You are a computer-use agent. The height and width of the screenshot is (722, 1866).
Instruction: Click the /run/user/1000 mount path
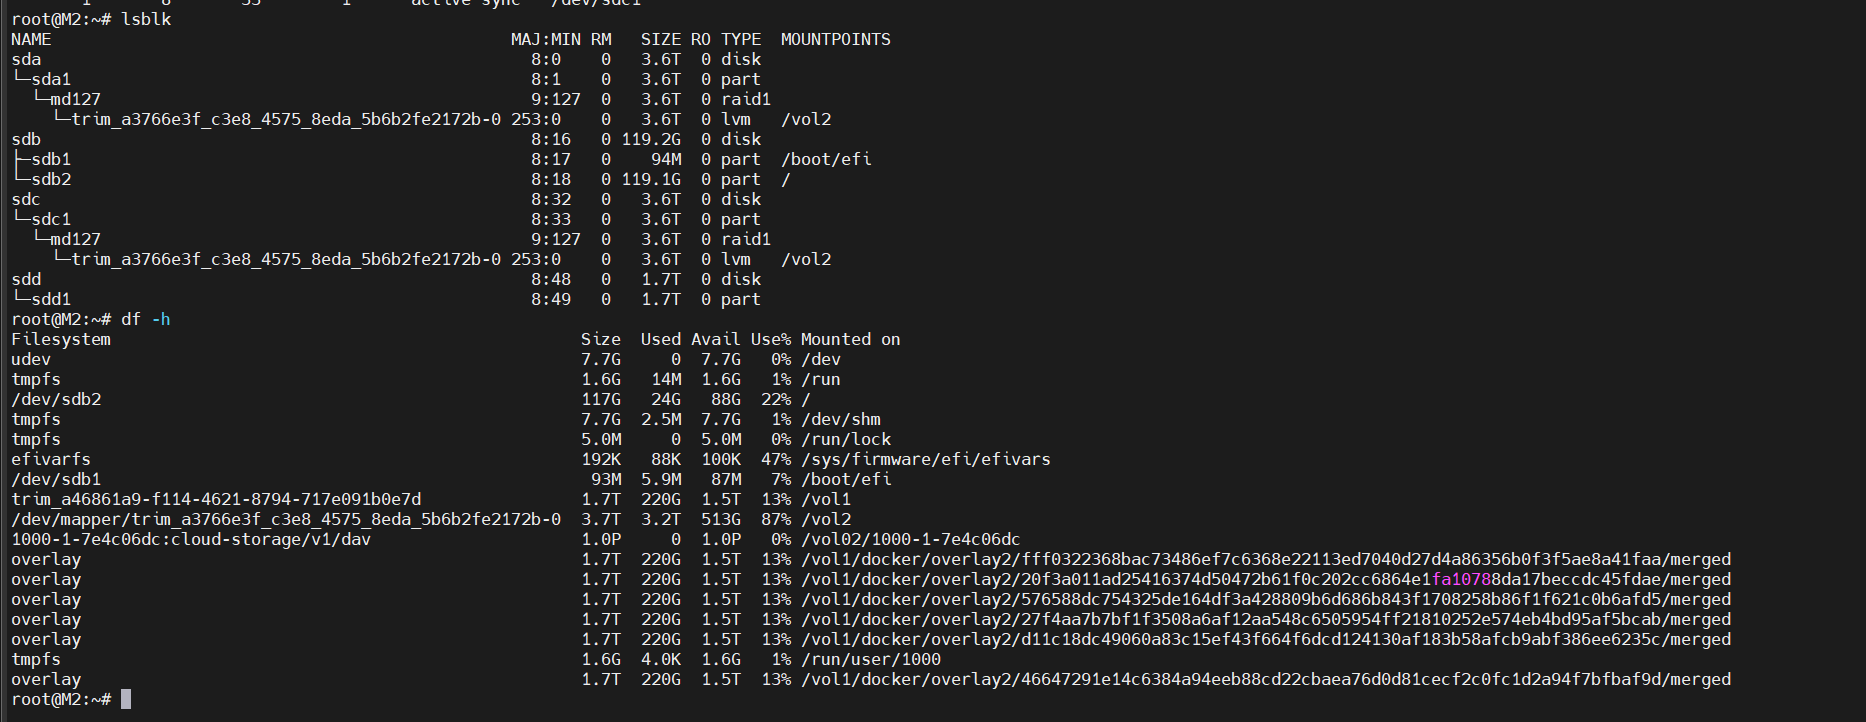pos(870,659)
